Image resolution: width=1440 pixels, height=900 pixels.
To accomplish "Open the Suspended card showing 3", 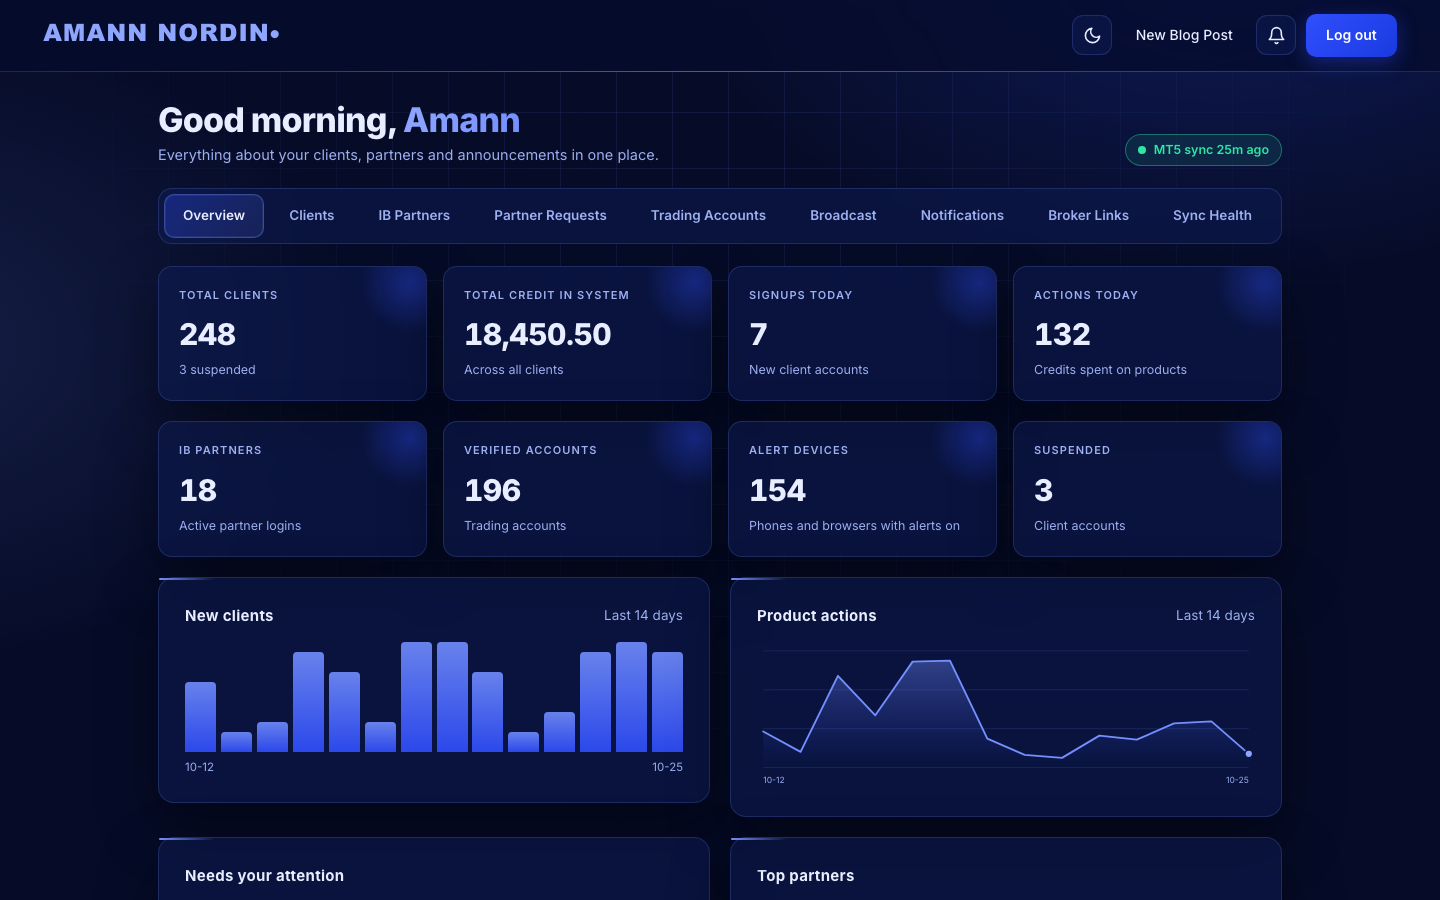I will tap(1147, 489).
